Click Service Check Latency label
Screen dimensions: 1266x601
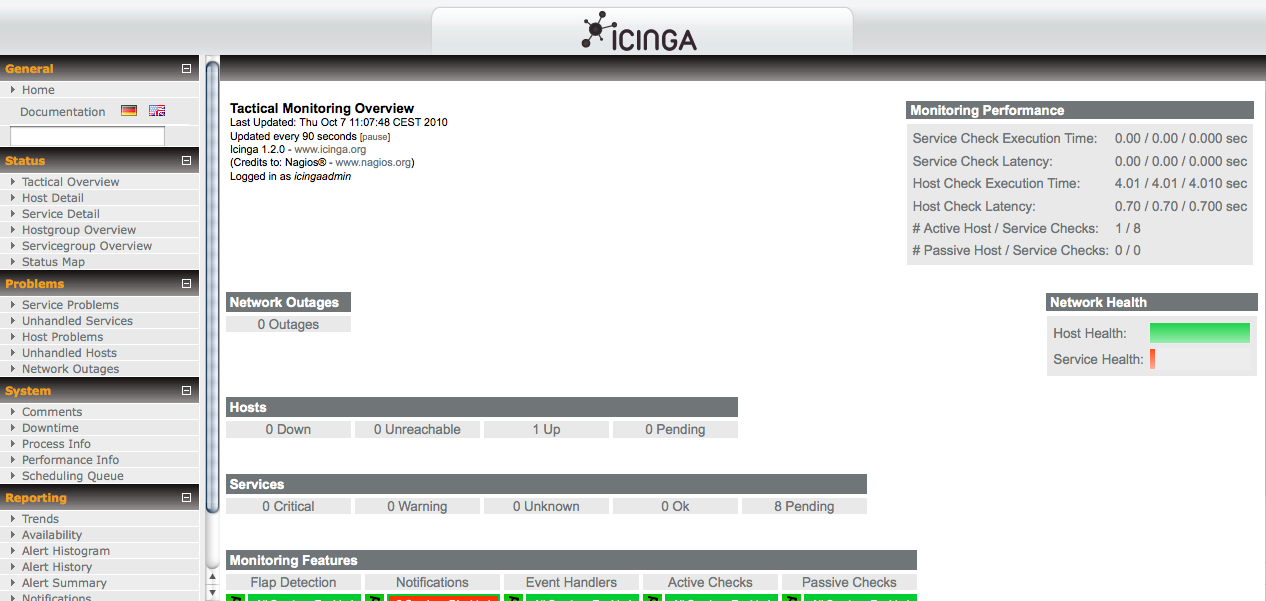coord(982,161)
